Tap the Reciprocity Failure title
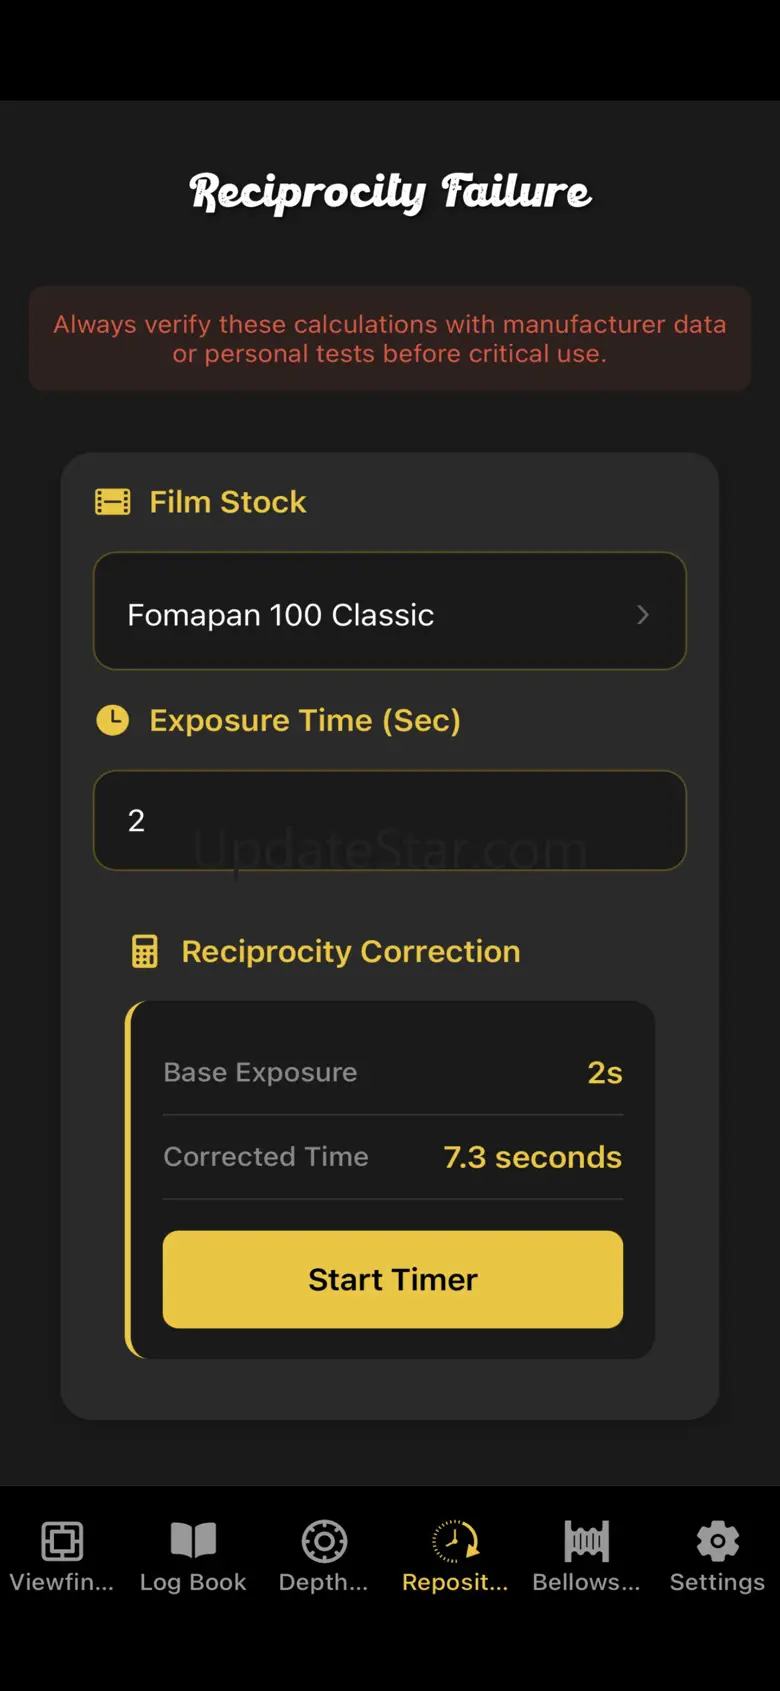This screenshot has width=780, height=1691. tap(390, 192)
